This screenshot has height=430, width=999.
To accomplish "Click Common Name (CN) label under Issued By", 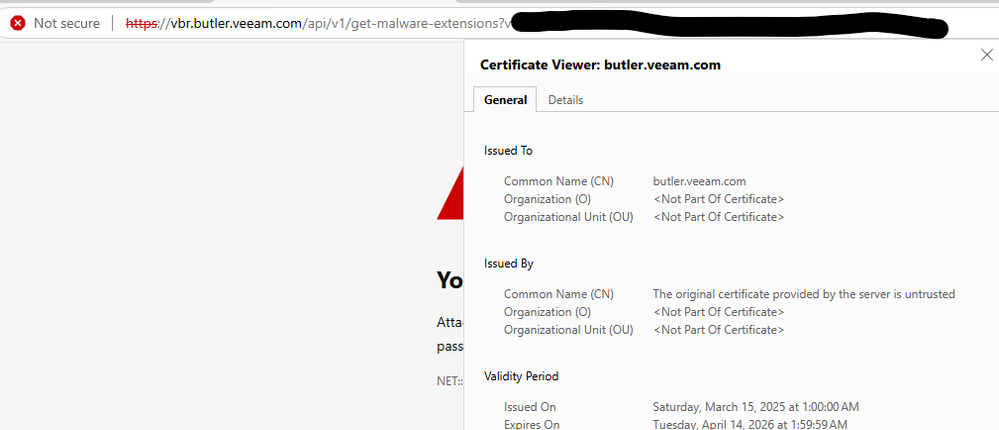I will [559, 294].
